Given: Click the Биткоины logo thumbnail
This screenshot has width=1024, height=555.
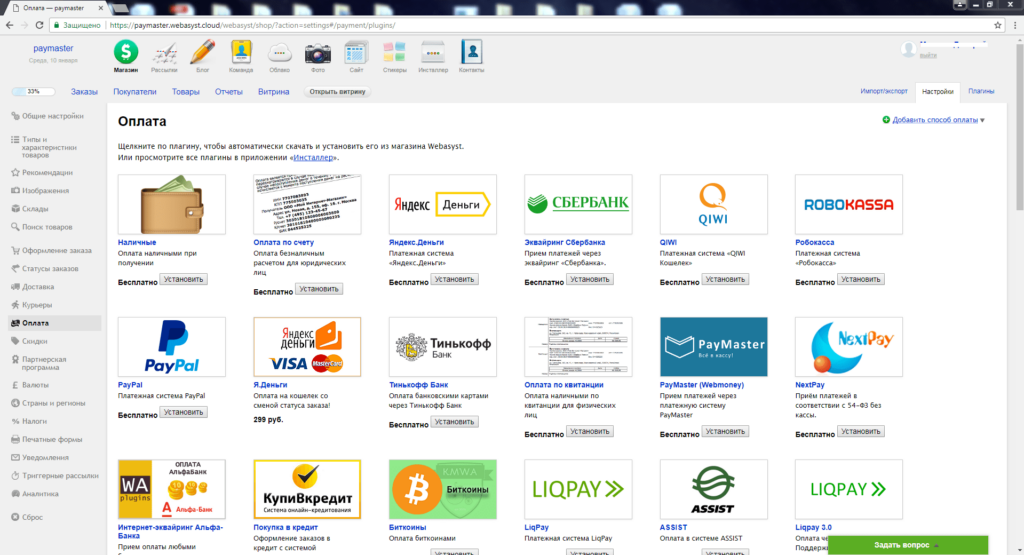Looking at the screenshot, I should tap(443, 489).
